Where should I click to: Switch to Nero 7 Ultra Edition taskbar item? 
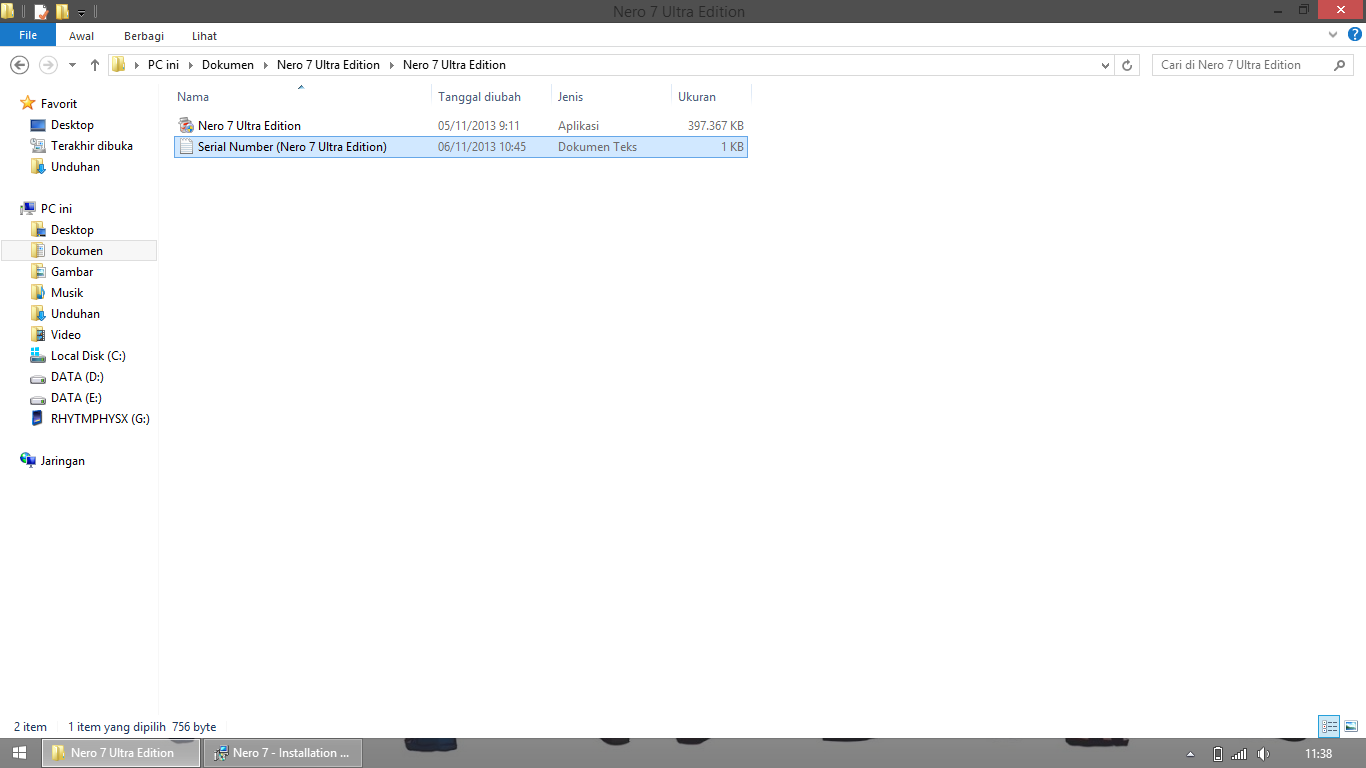[121, 753]
